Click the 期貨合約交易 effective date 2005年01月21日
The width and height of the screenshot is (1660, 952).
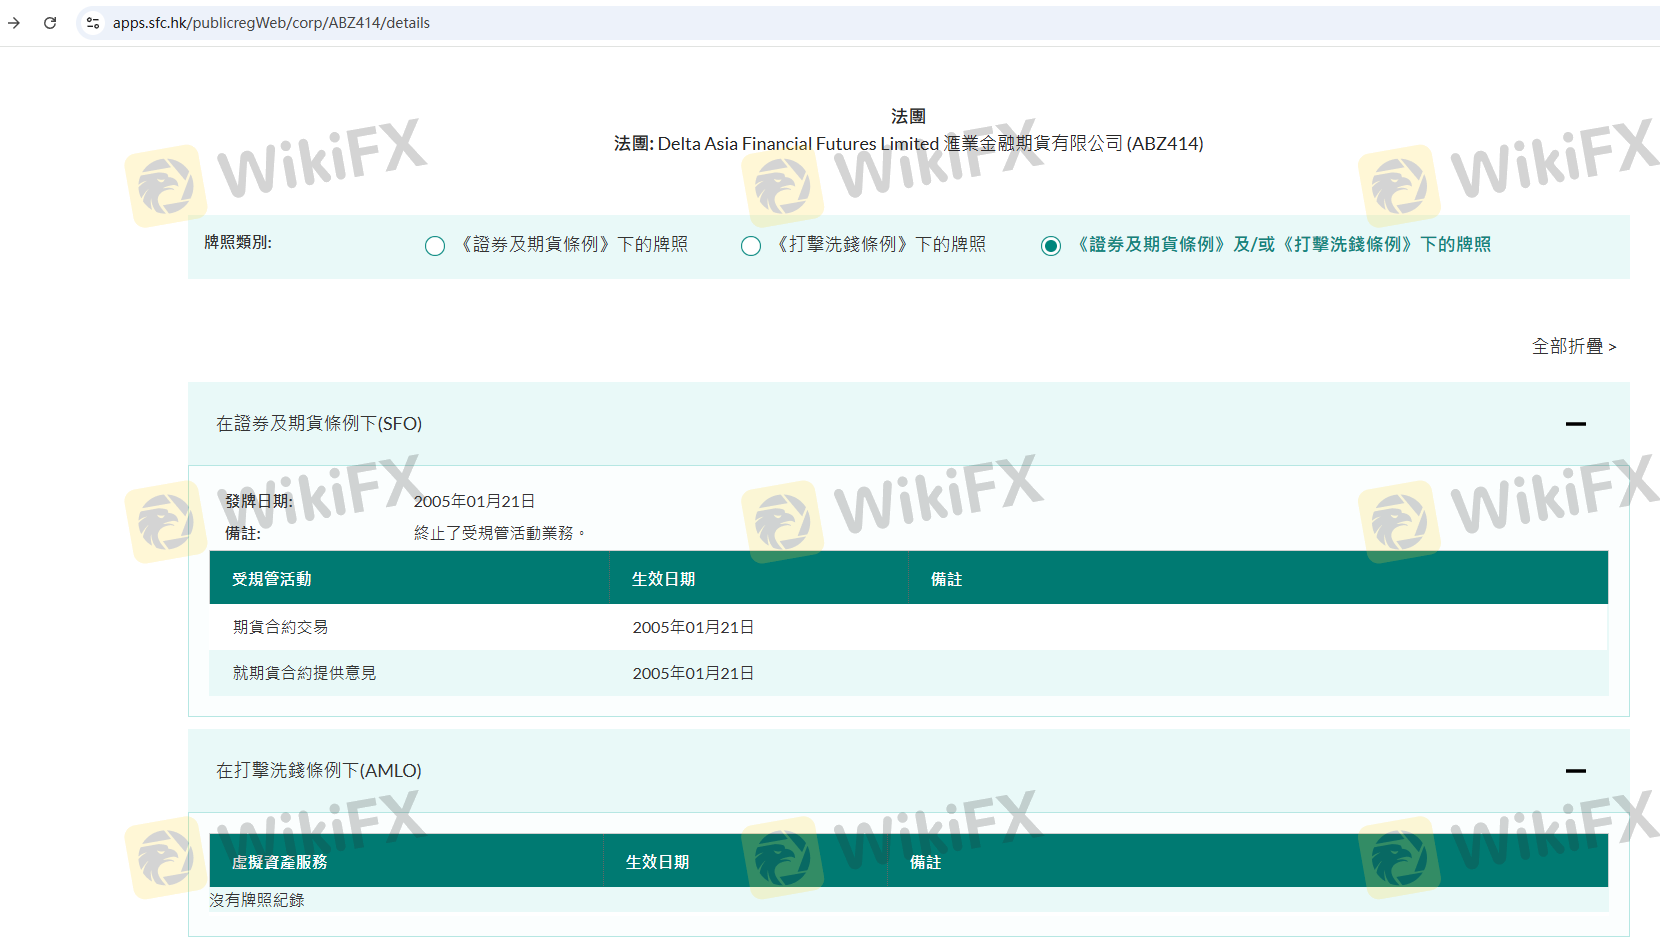tap(693, 627)
